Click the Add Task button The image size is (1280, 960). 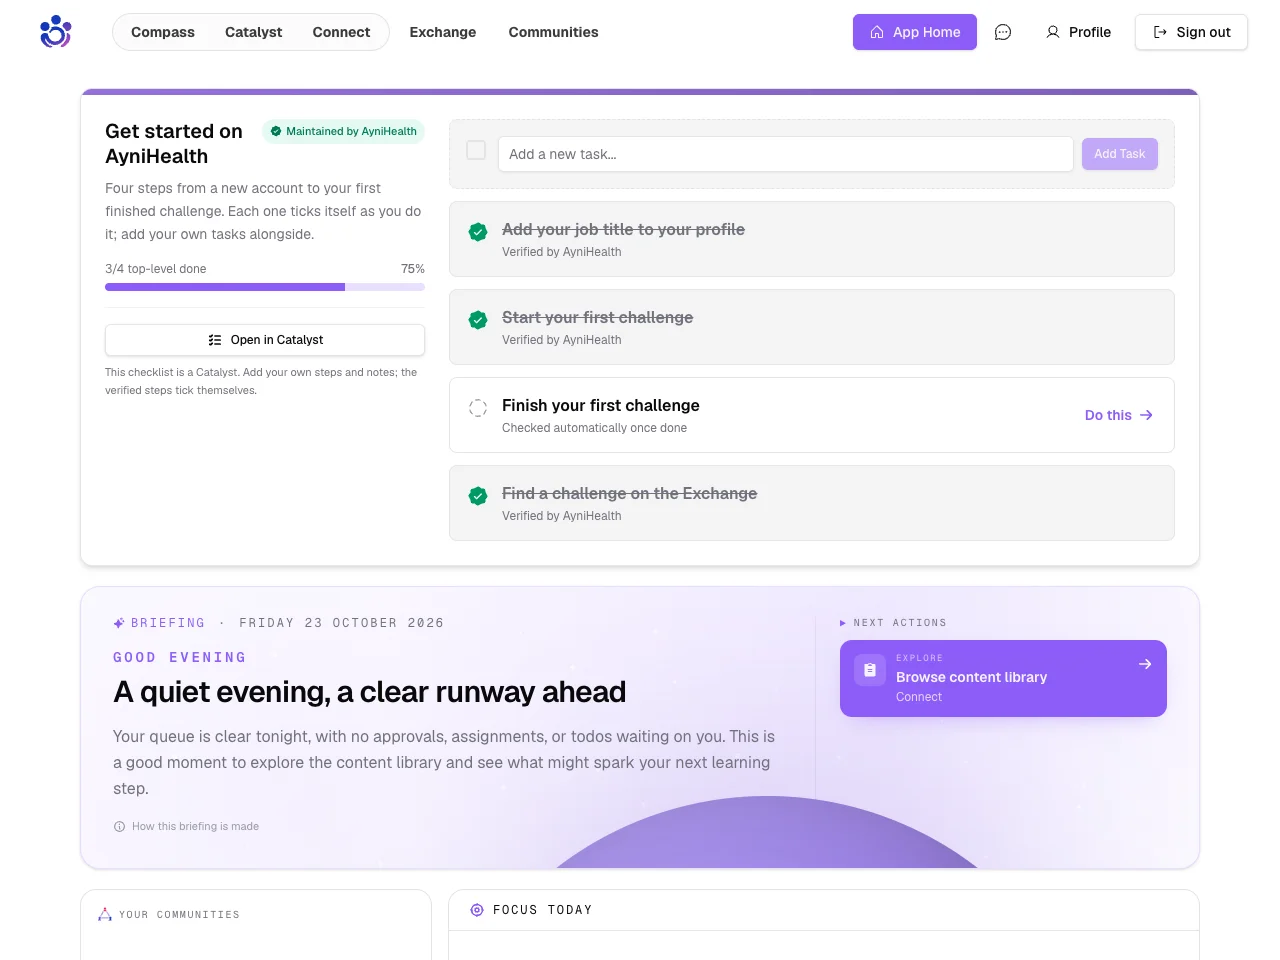tap(1120, 154)
